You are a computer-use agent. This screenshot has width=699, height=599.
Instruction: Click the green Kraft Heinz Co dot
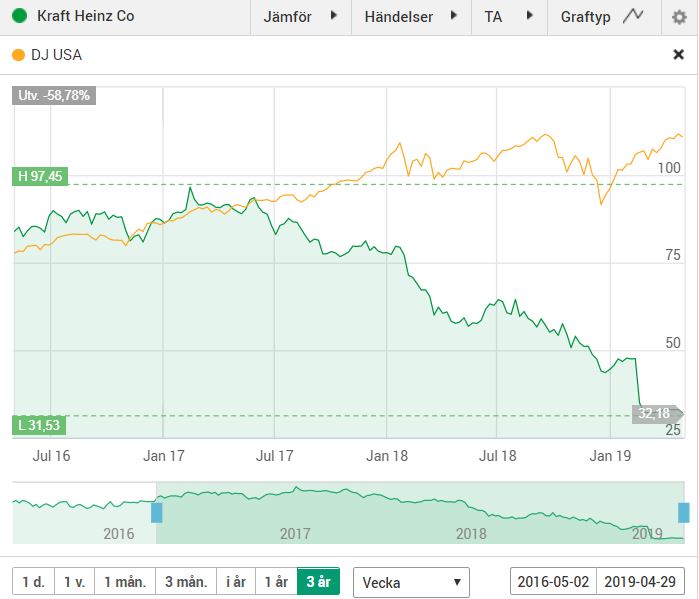(19, 16)
